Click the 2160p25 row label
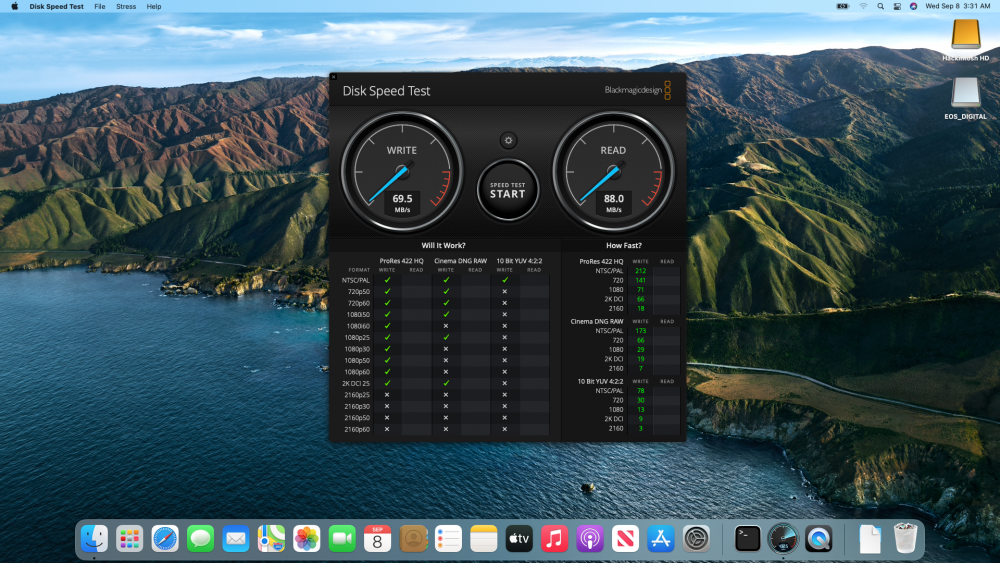 pos(357,395)
